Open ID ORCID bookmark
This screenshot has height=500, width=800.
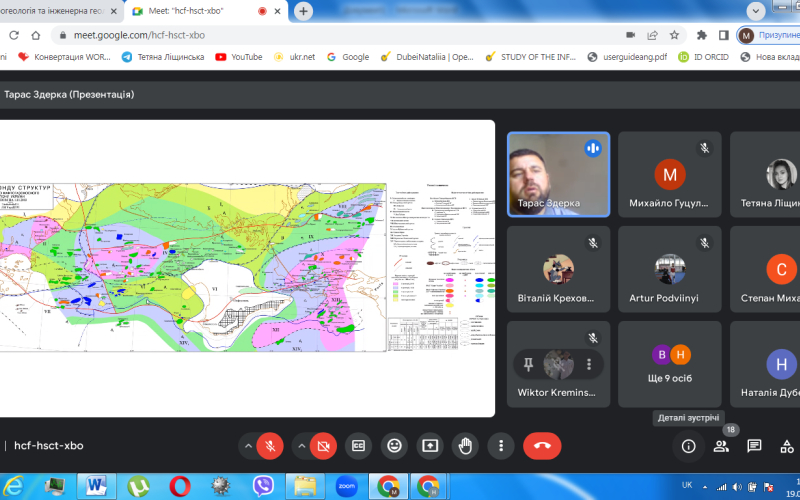tap(704, 57)
